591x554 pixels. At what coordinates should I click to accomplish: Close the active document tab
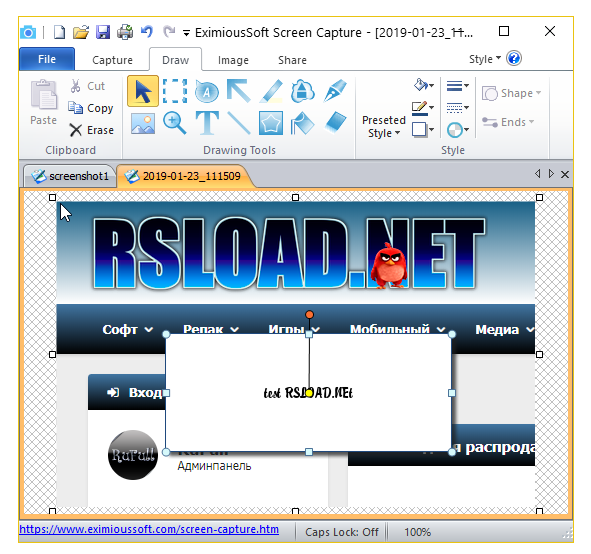(x=565, y=174)
